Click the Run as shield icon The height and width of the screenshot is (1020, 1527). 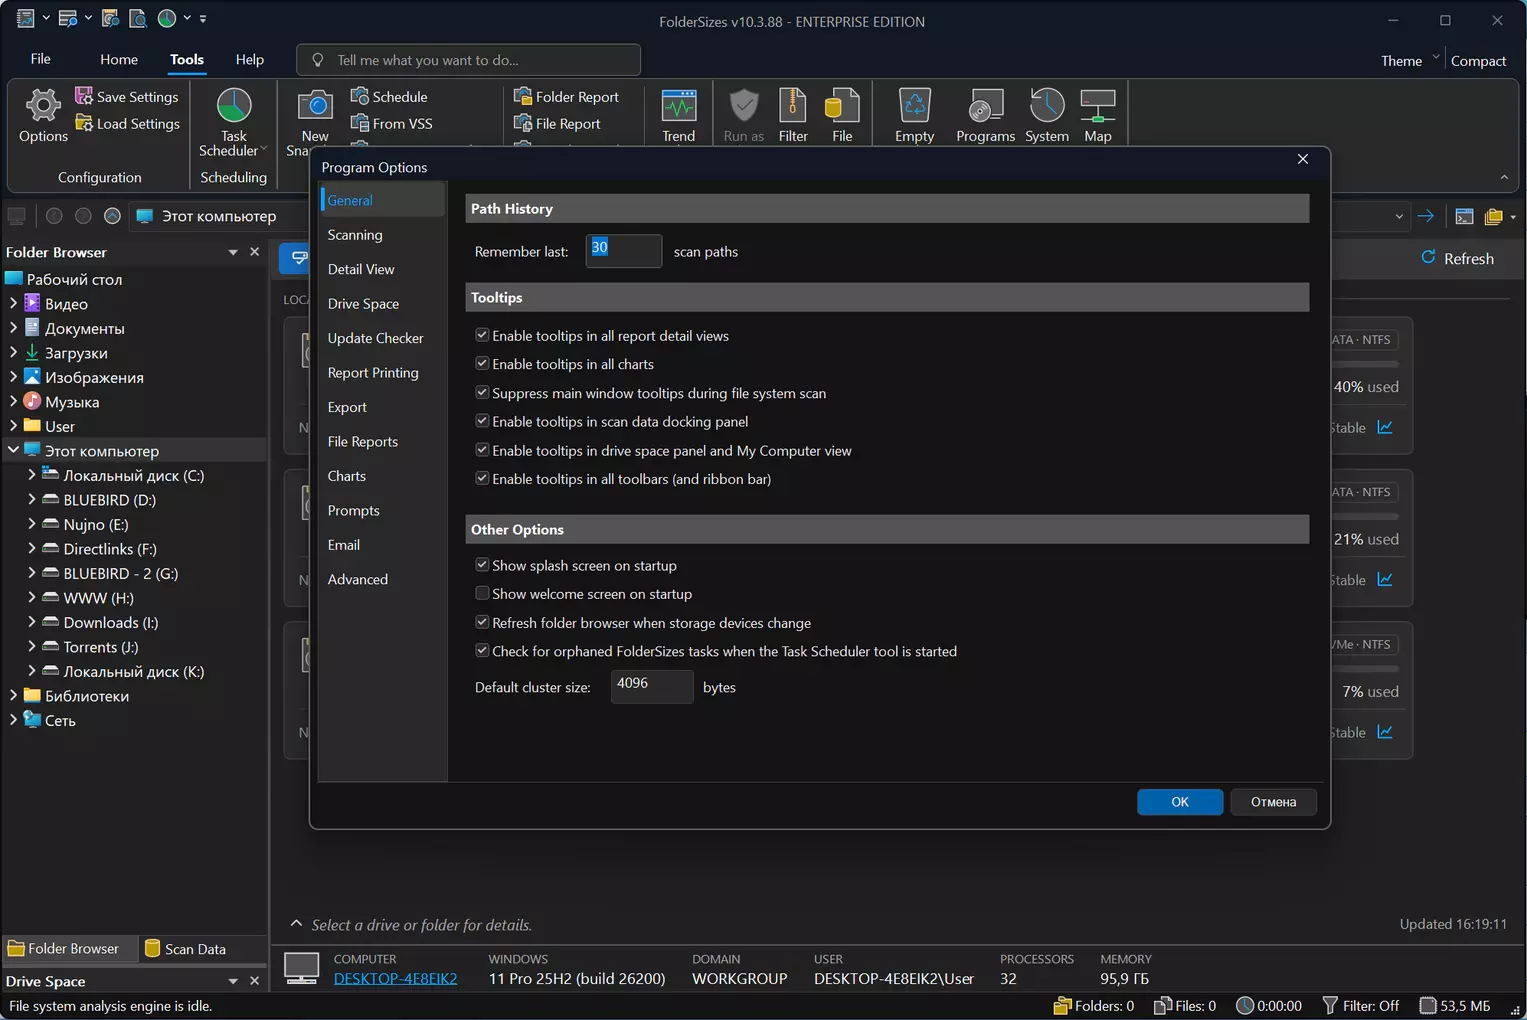click(743, 104)
